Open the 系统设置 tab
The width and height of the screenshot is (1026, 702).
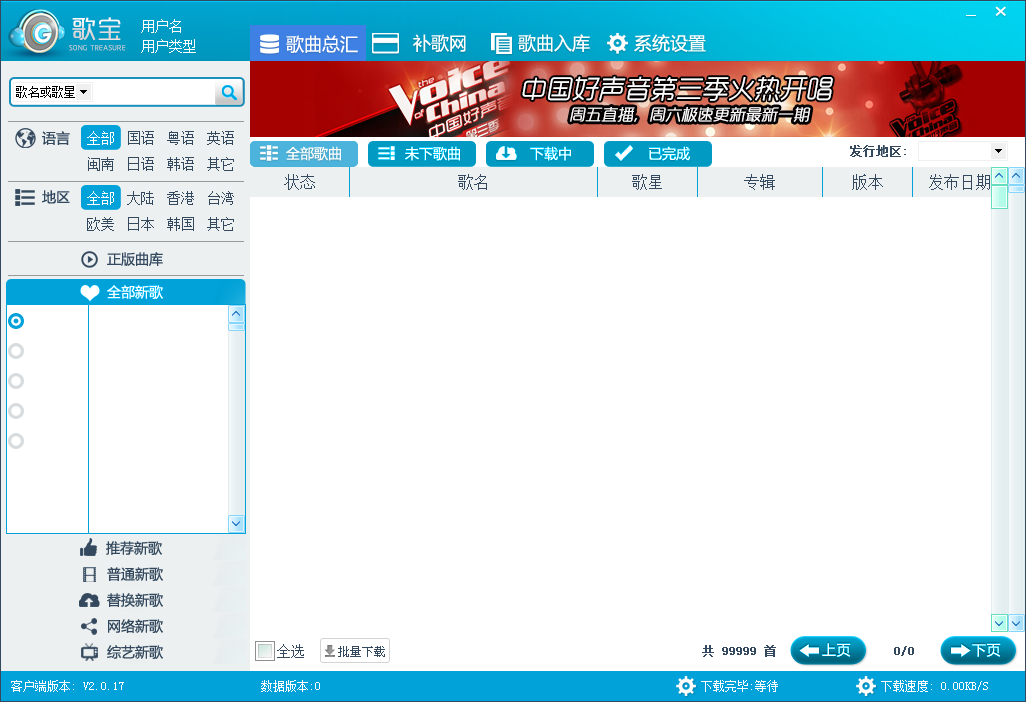[x=656, y=44]
